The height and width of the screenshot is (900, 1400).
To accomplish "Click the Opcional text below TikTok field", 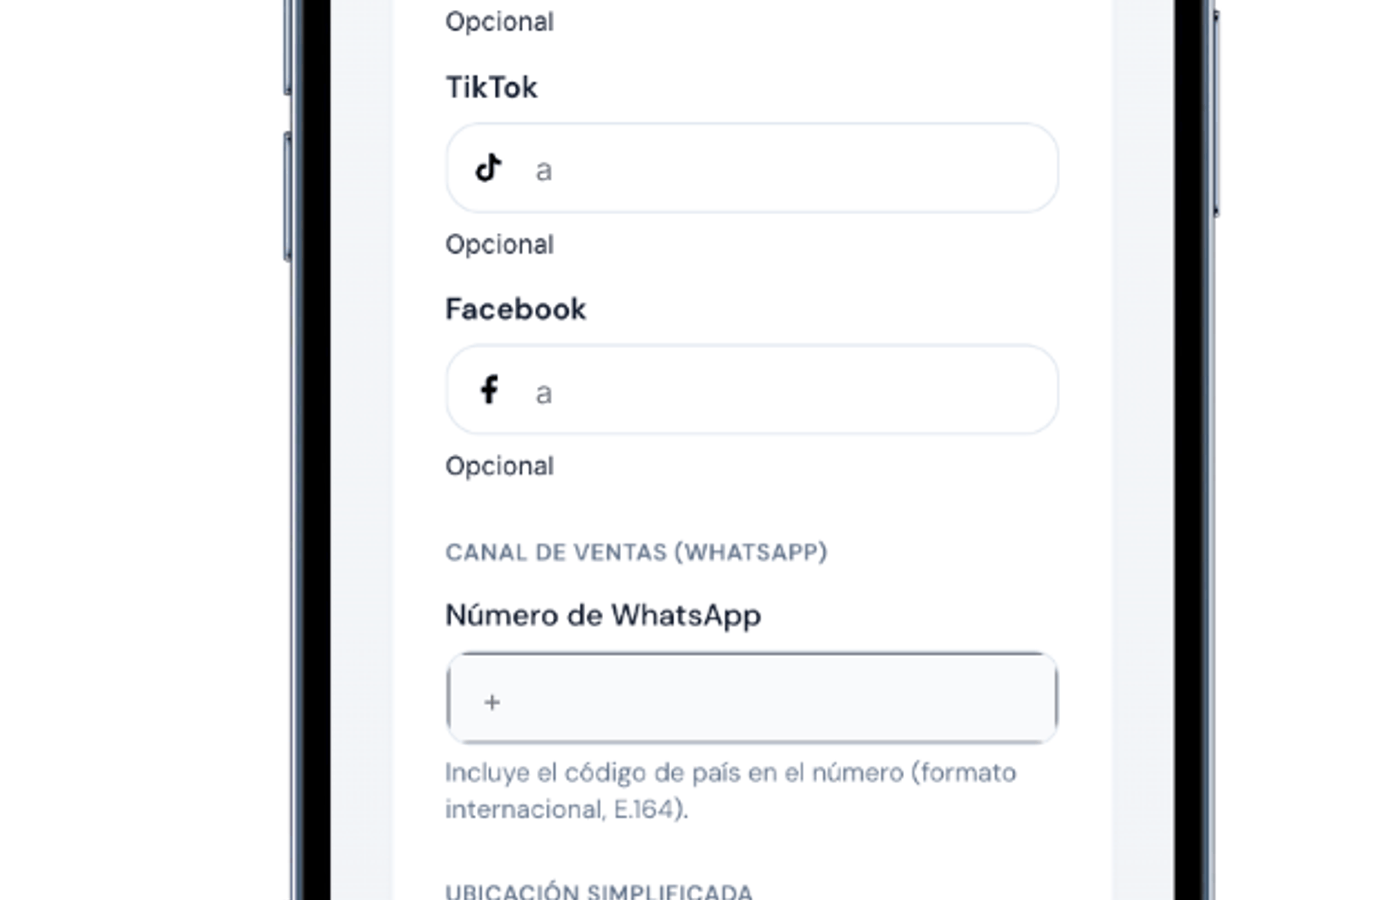I will (499, 244).
